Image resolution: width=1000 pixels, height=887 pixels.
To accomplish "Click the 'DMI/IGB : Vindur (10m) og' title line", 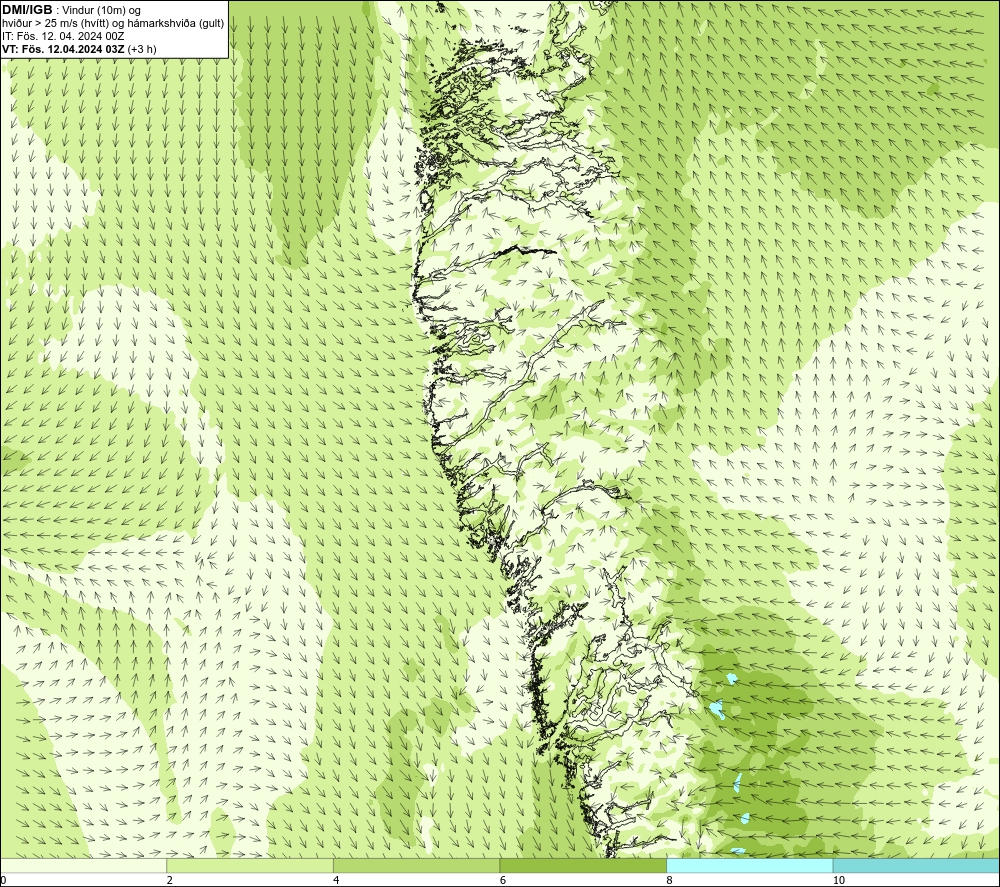I will coord(72,10).
